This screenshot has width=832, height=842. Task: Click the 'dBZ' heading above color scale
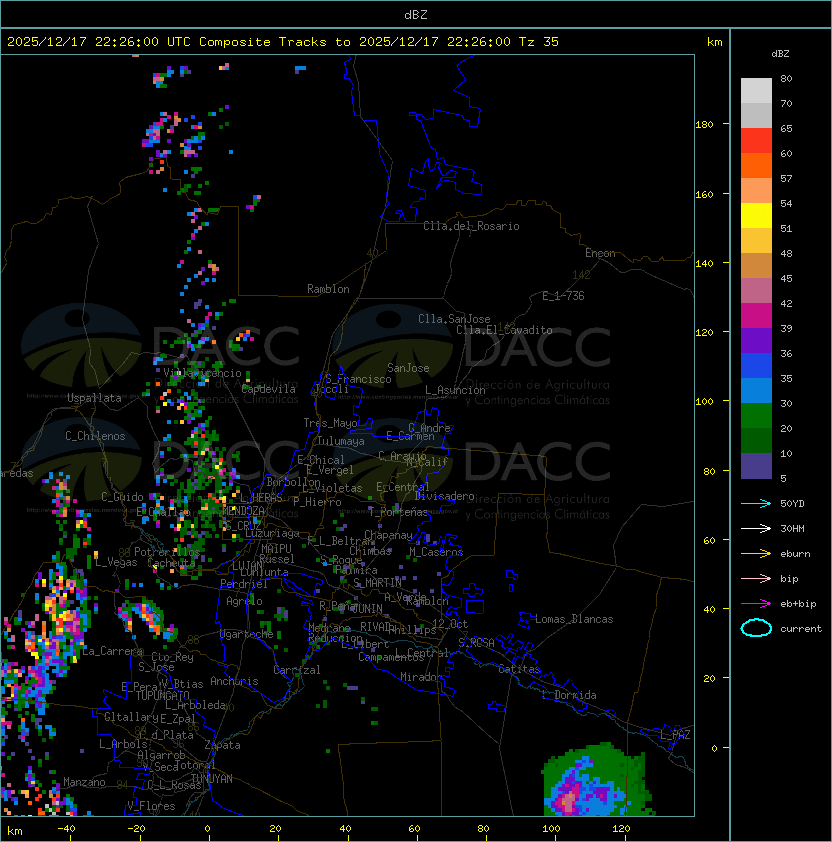click(780, 54)
